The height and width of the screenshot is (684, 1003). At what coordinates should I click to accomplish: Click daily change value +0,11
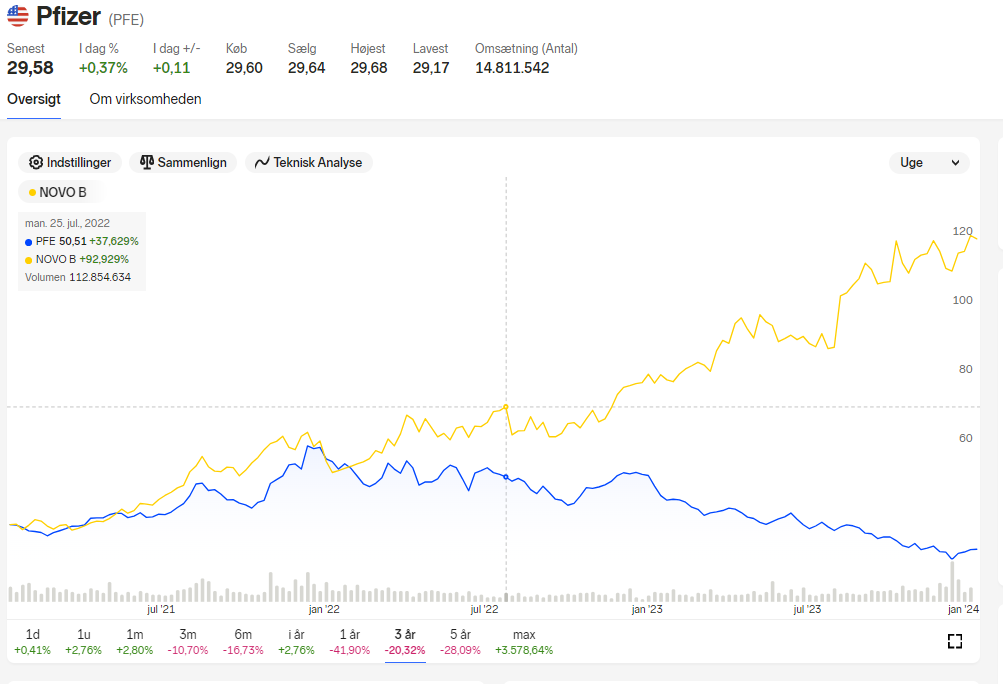pos(171,68)
